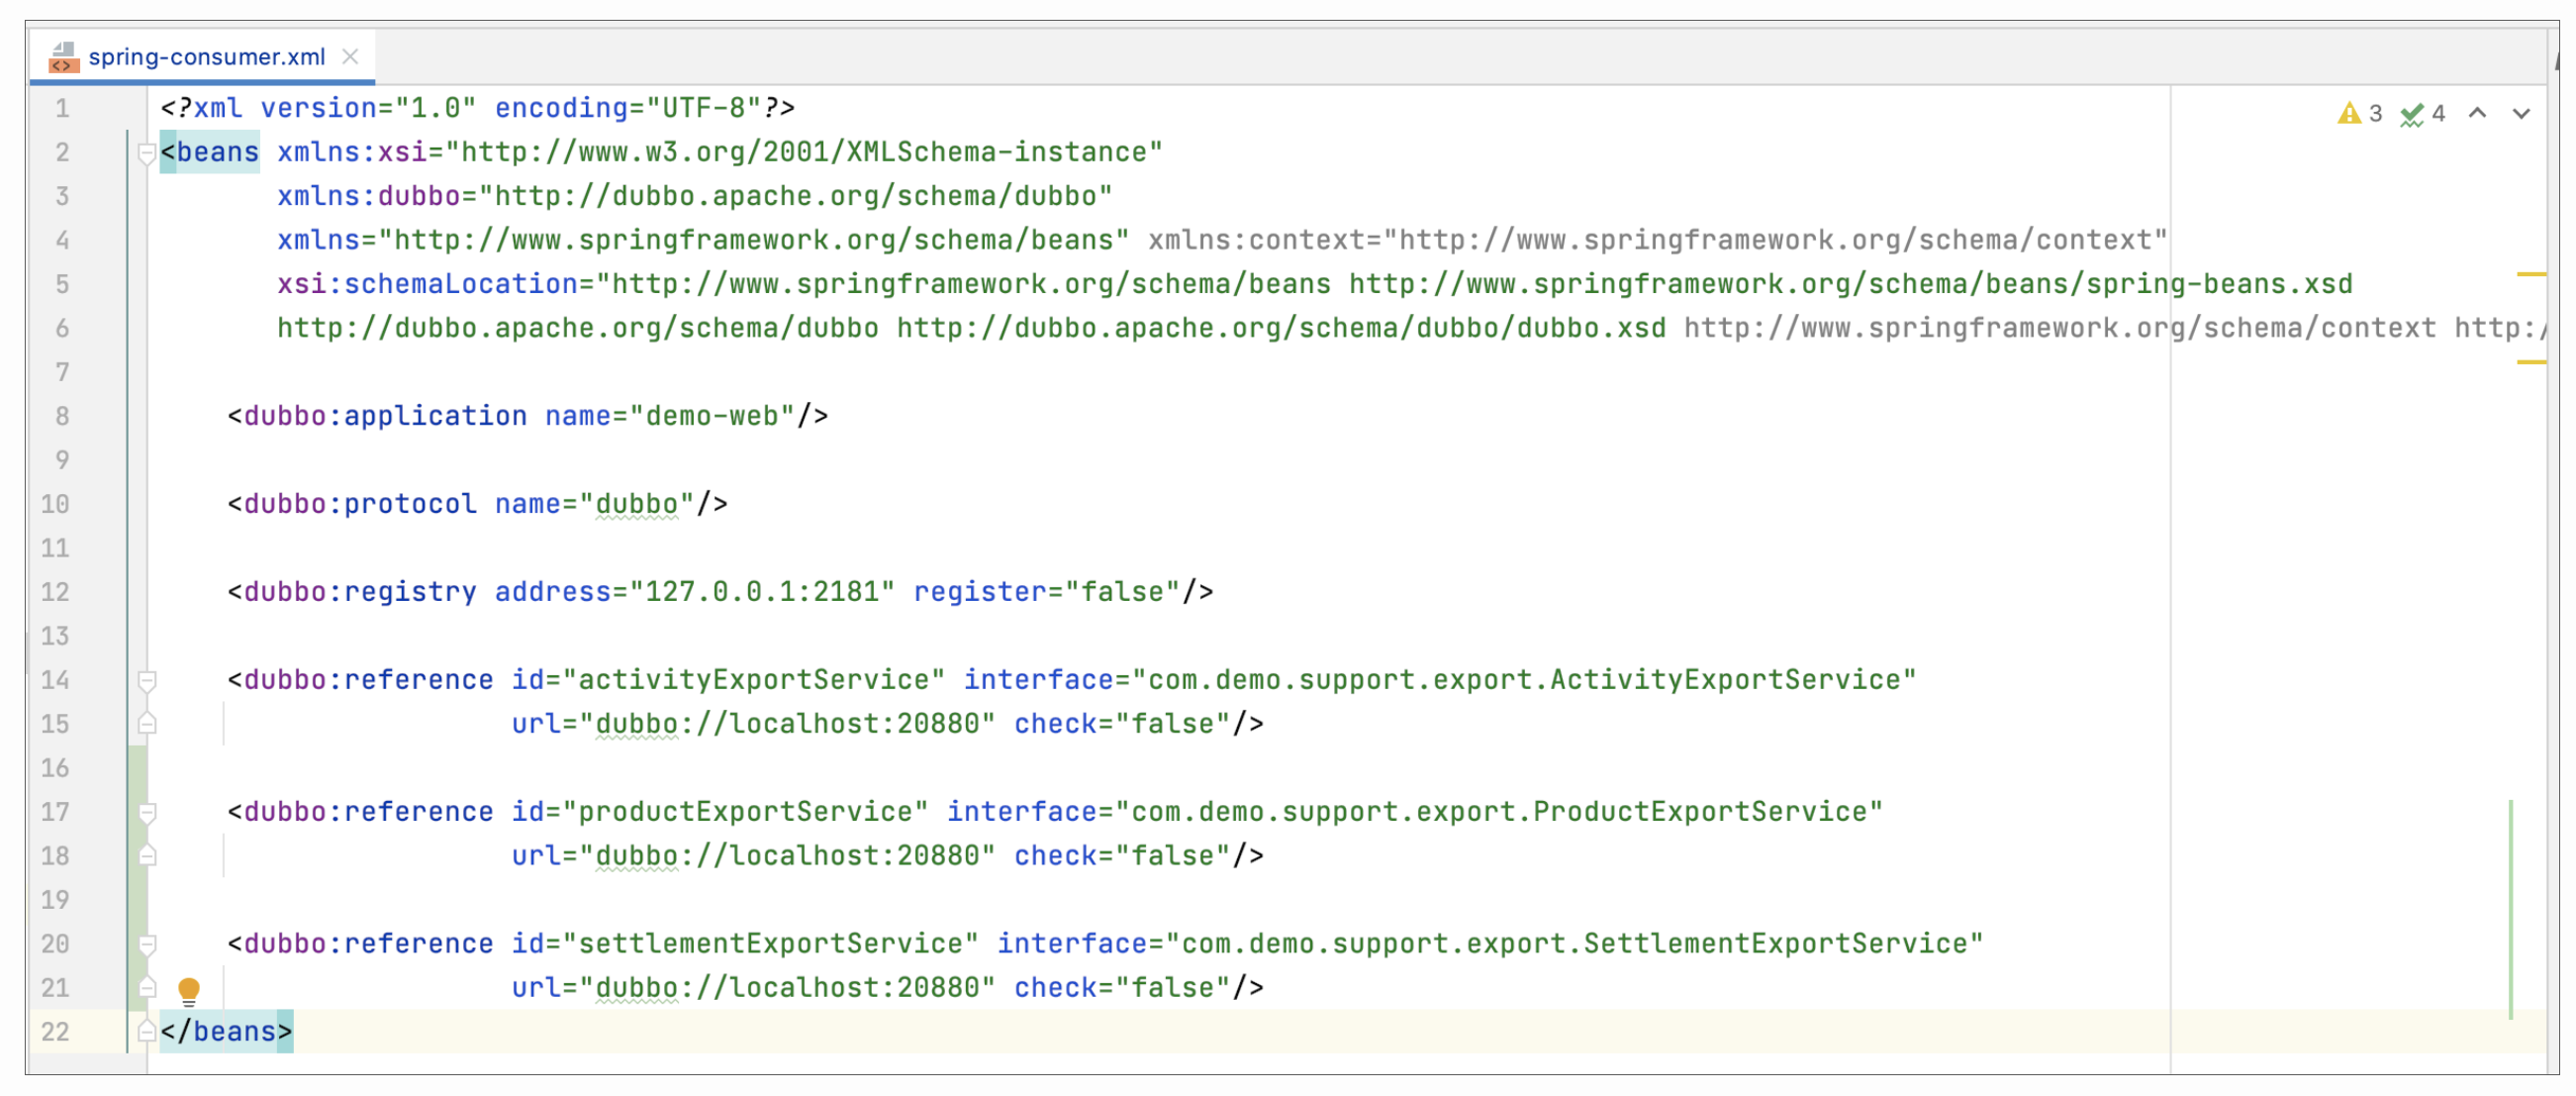The image size is (2576, 1096).
Task: Collapse productExportService reference fold on line 17
Action: 147,813
